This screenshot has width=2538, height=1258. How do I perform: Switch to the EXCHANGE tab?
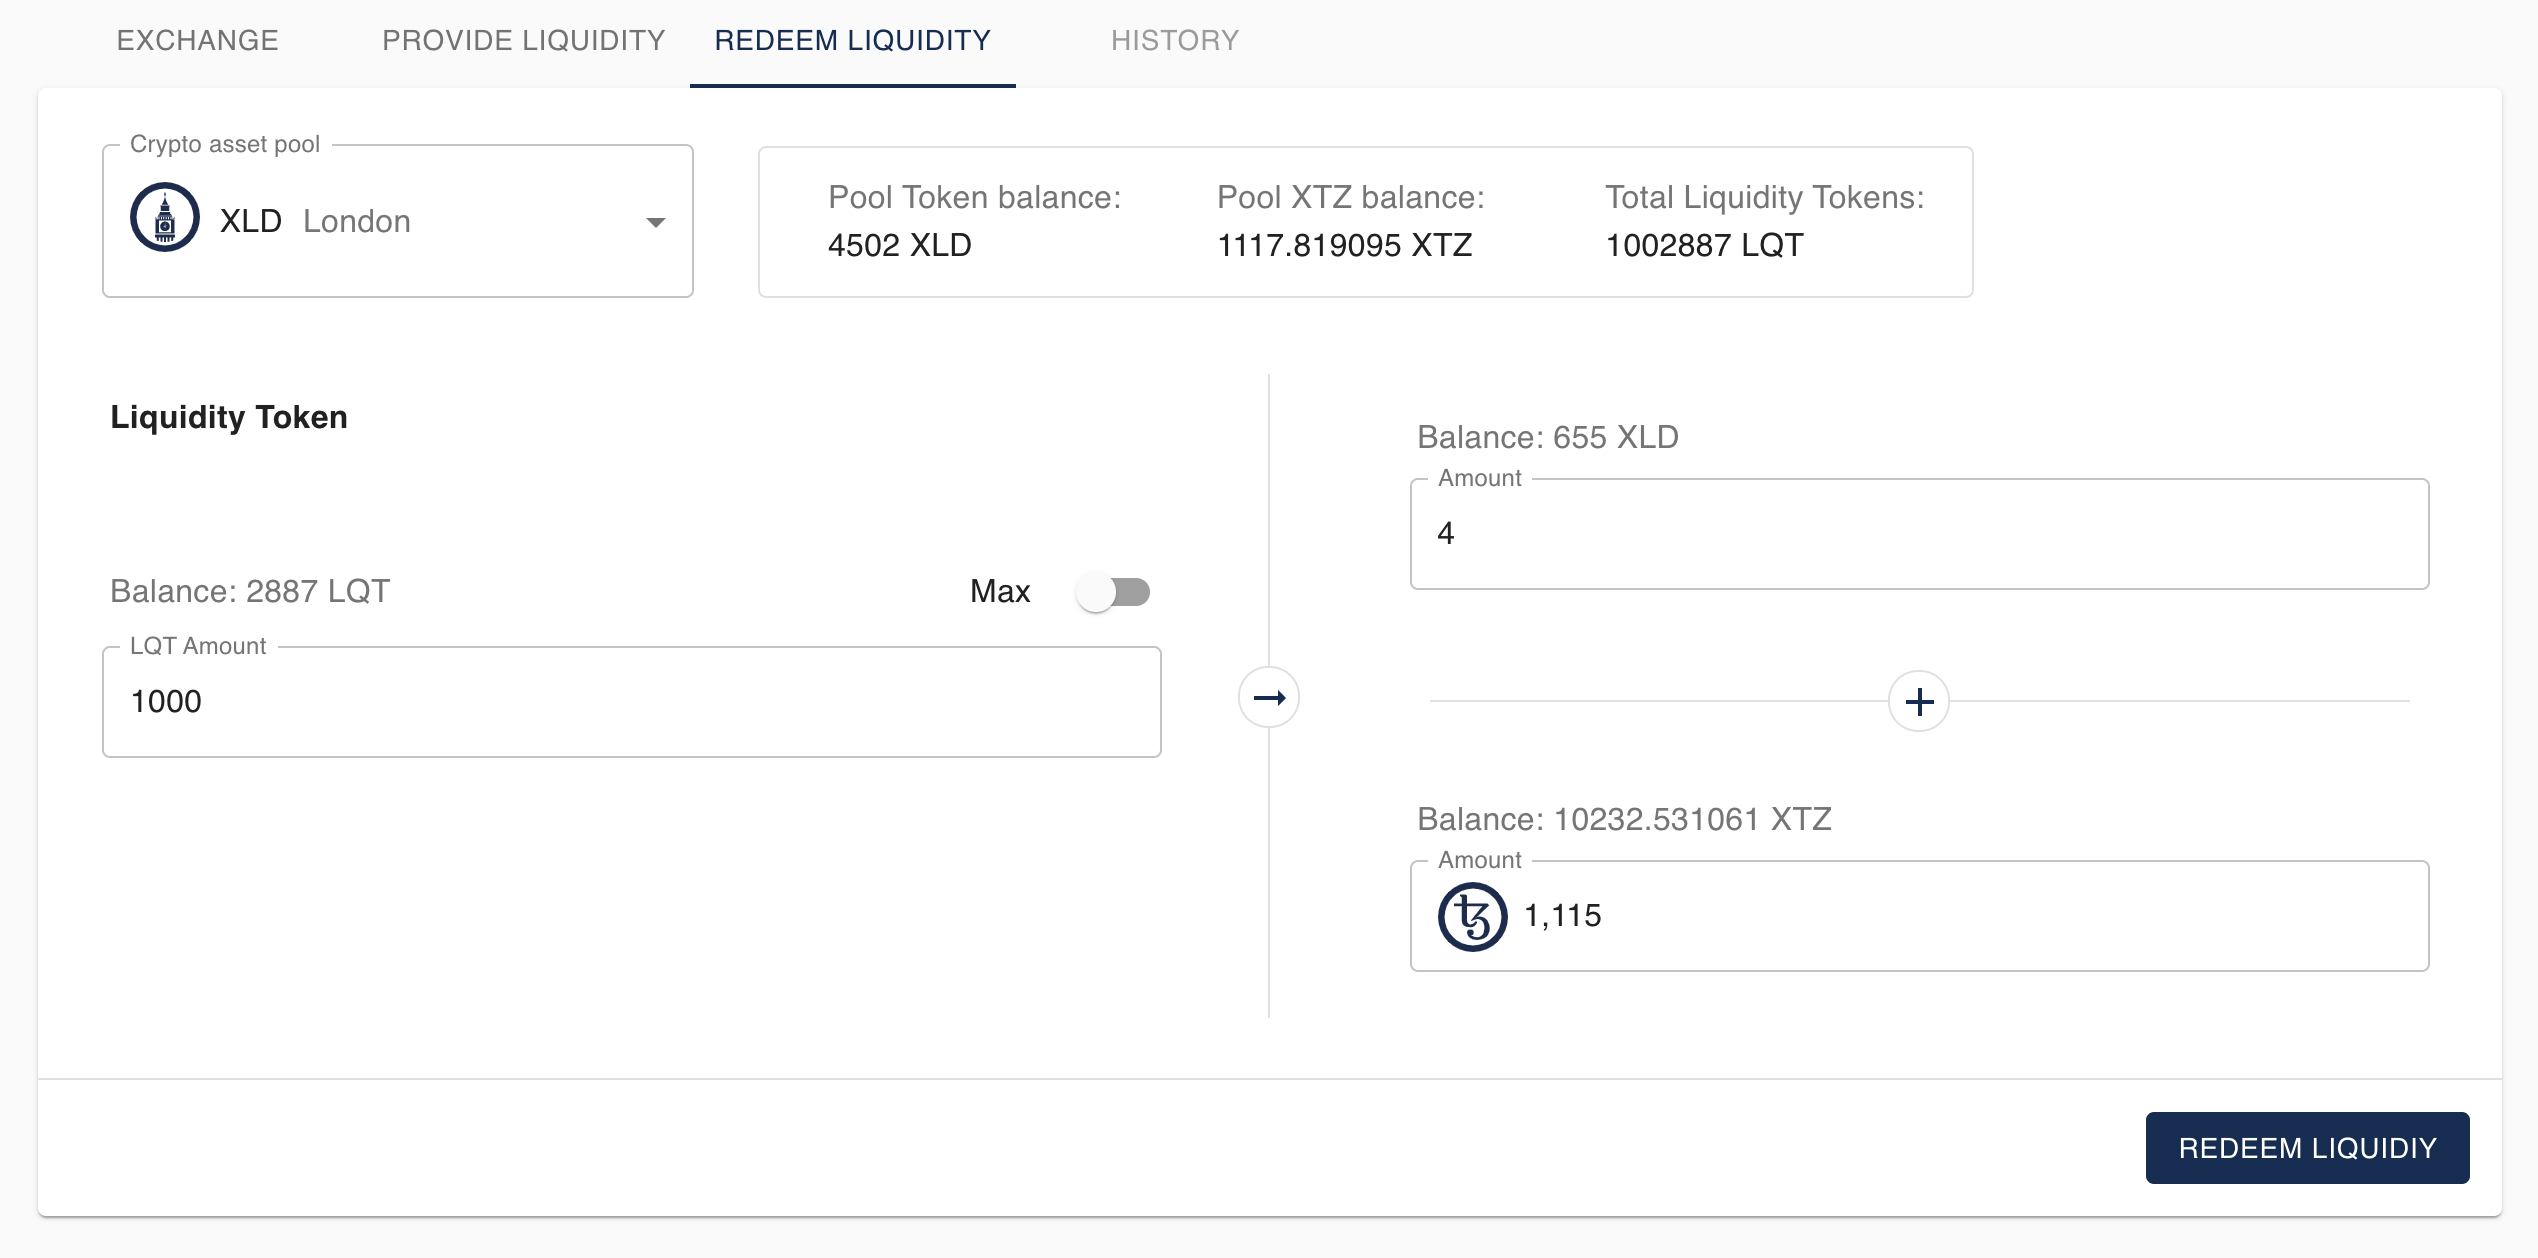pos(194,40)
